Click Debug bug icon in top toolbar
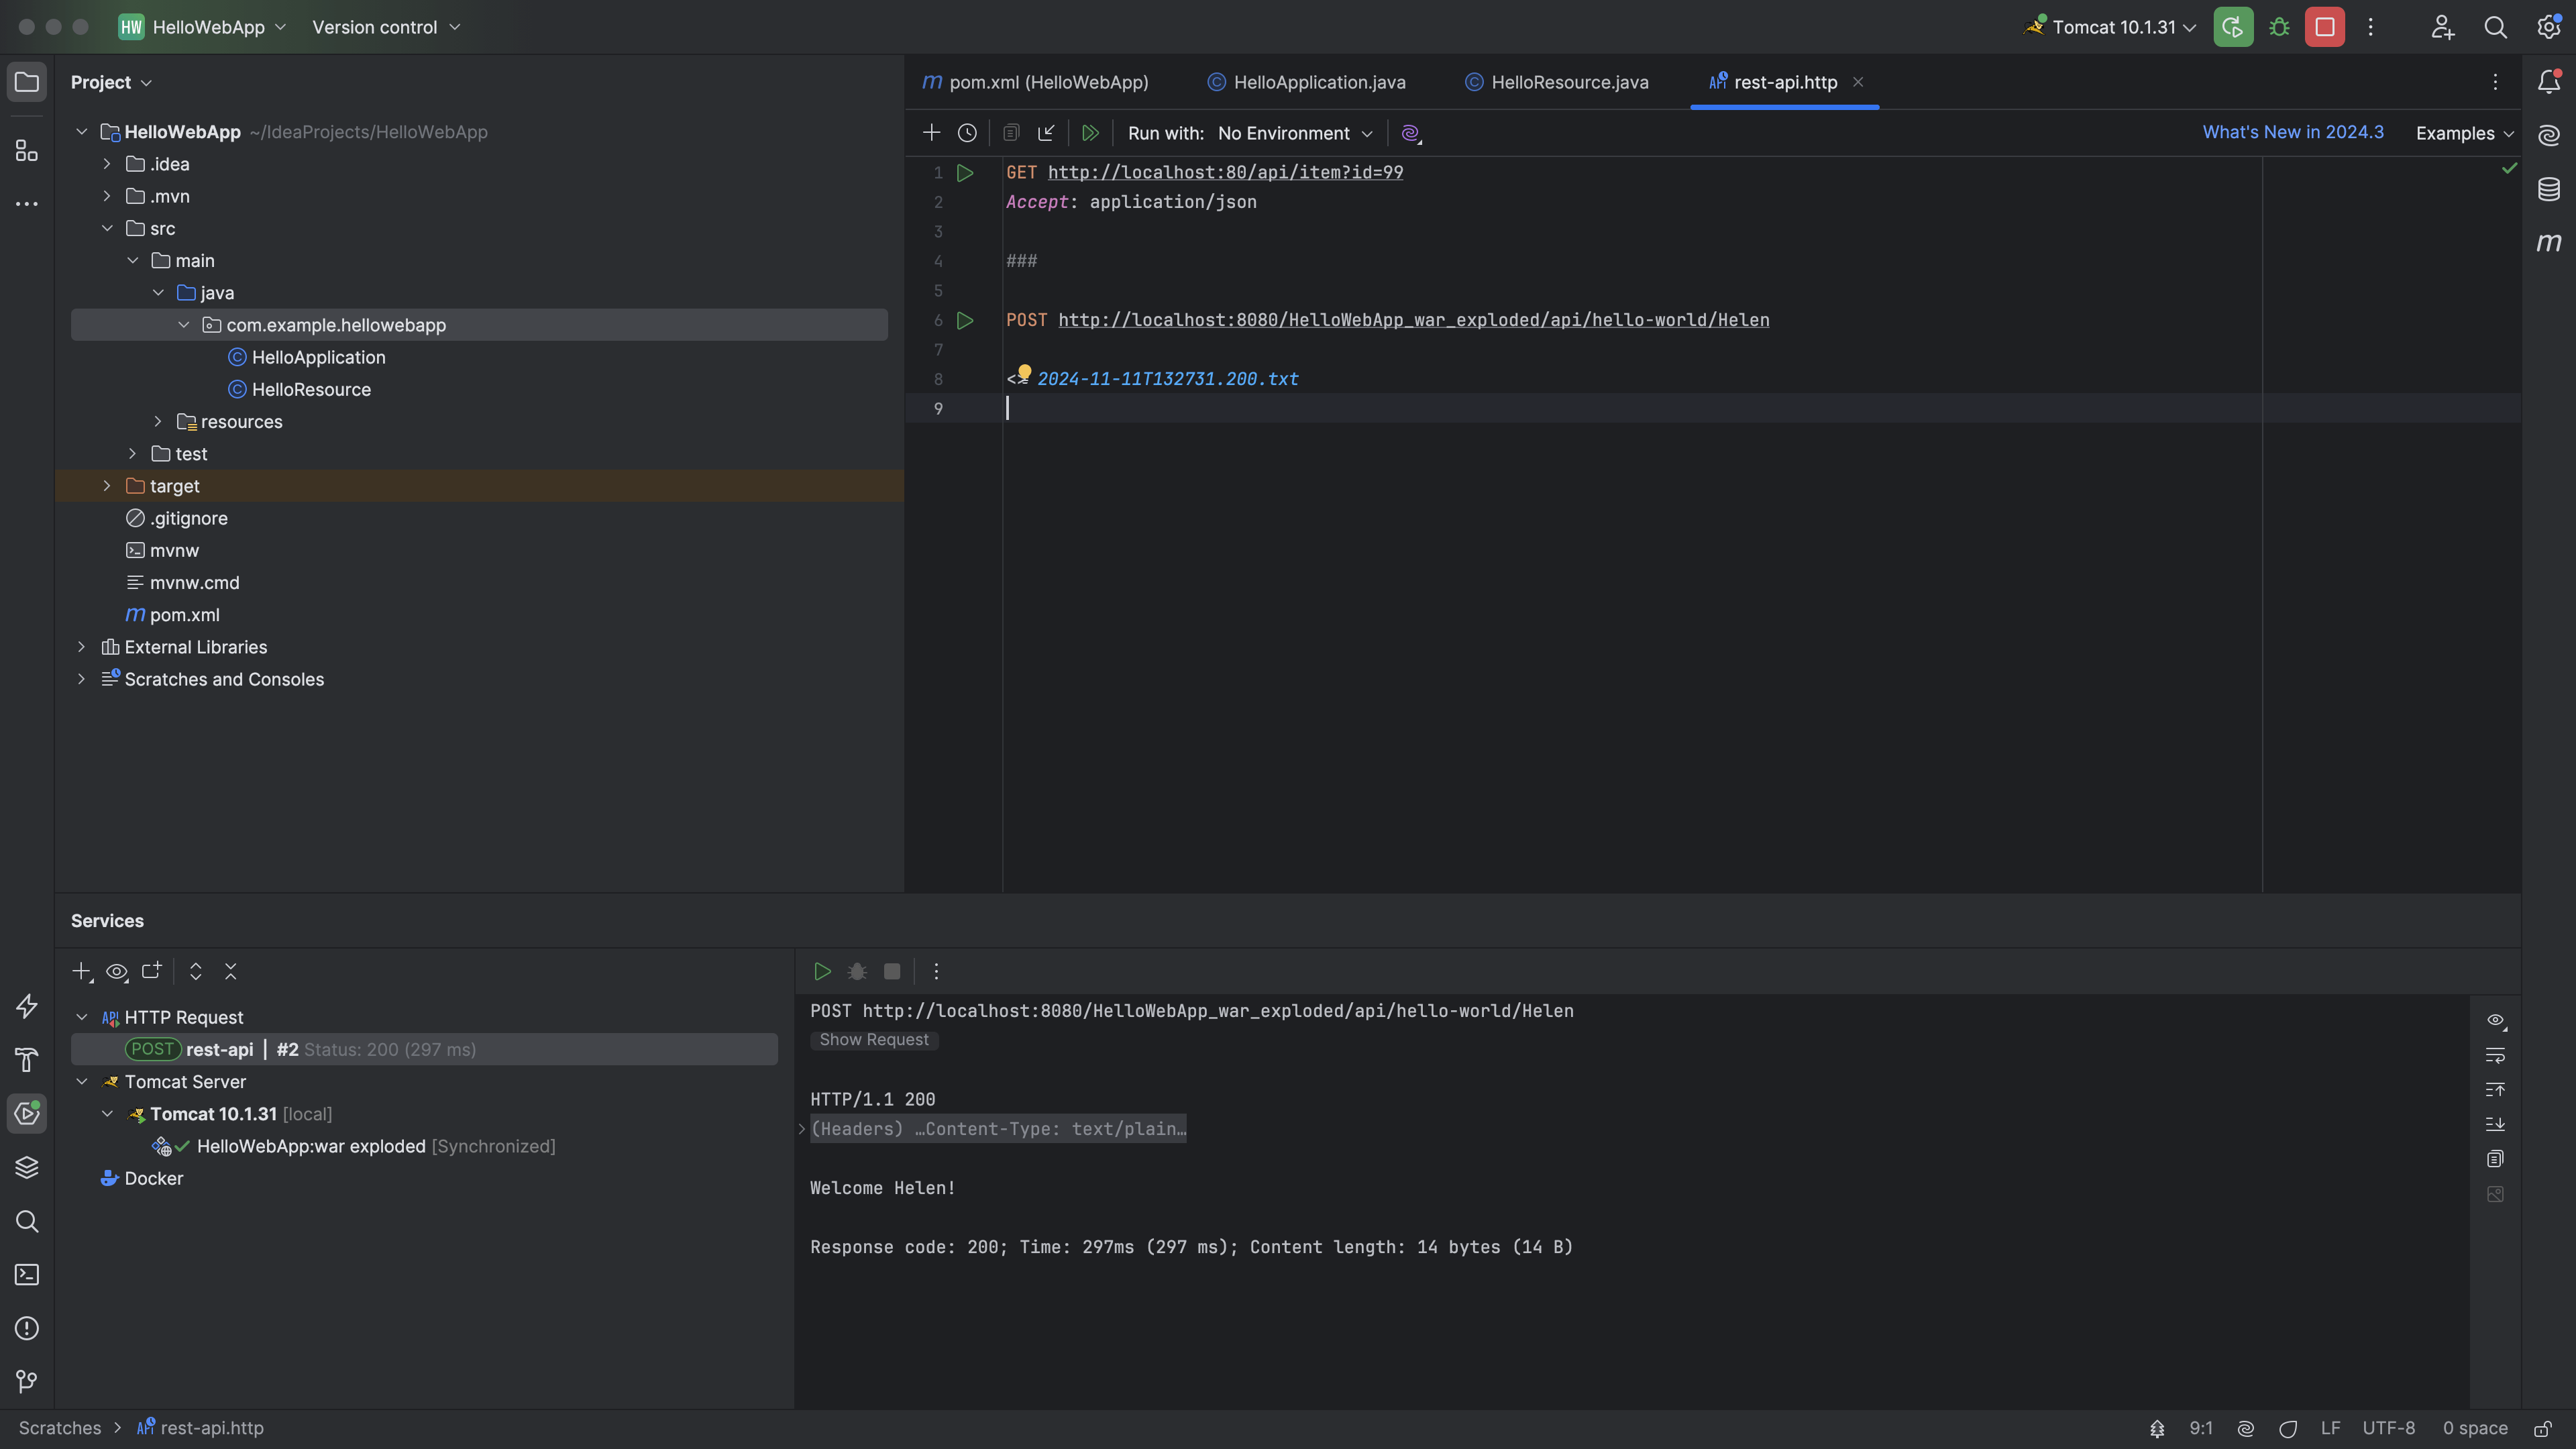This screenshot has width=2576, height=1449. coord(2279,27)
